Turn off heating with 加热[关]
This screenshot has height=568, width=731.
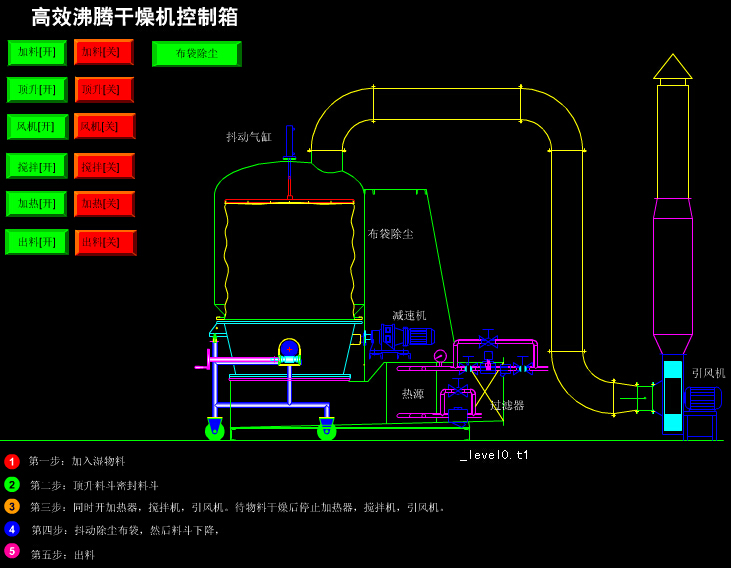coord(104,204)
